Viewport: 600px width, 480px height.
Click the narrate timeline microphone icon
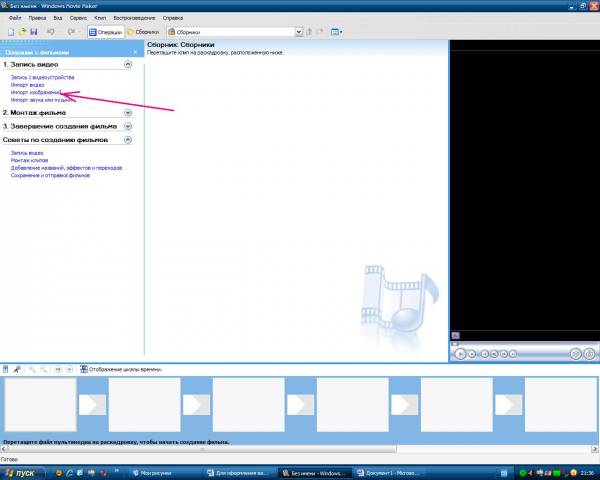point(17,369)
